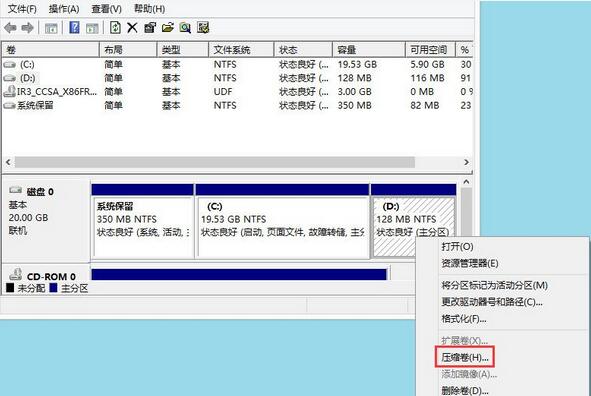The width and height of the screenshot is (591, 396).
Task: Select the (C:) 19.53 GB NTFS partition block
Action: coord(282,222)
